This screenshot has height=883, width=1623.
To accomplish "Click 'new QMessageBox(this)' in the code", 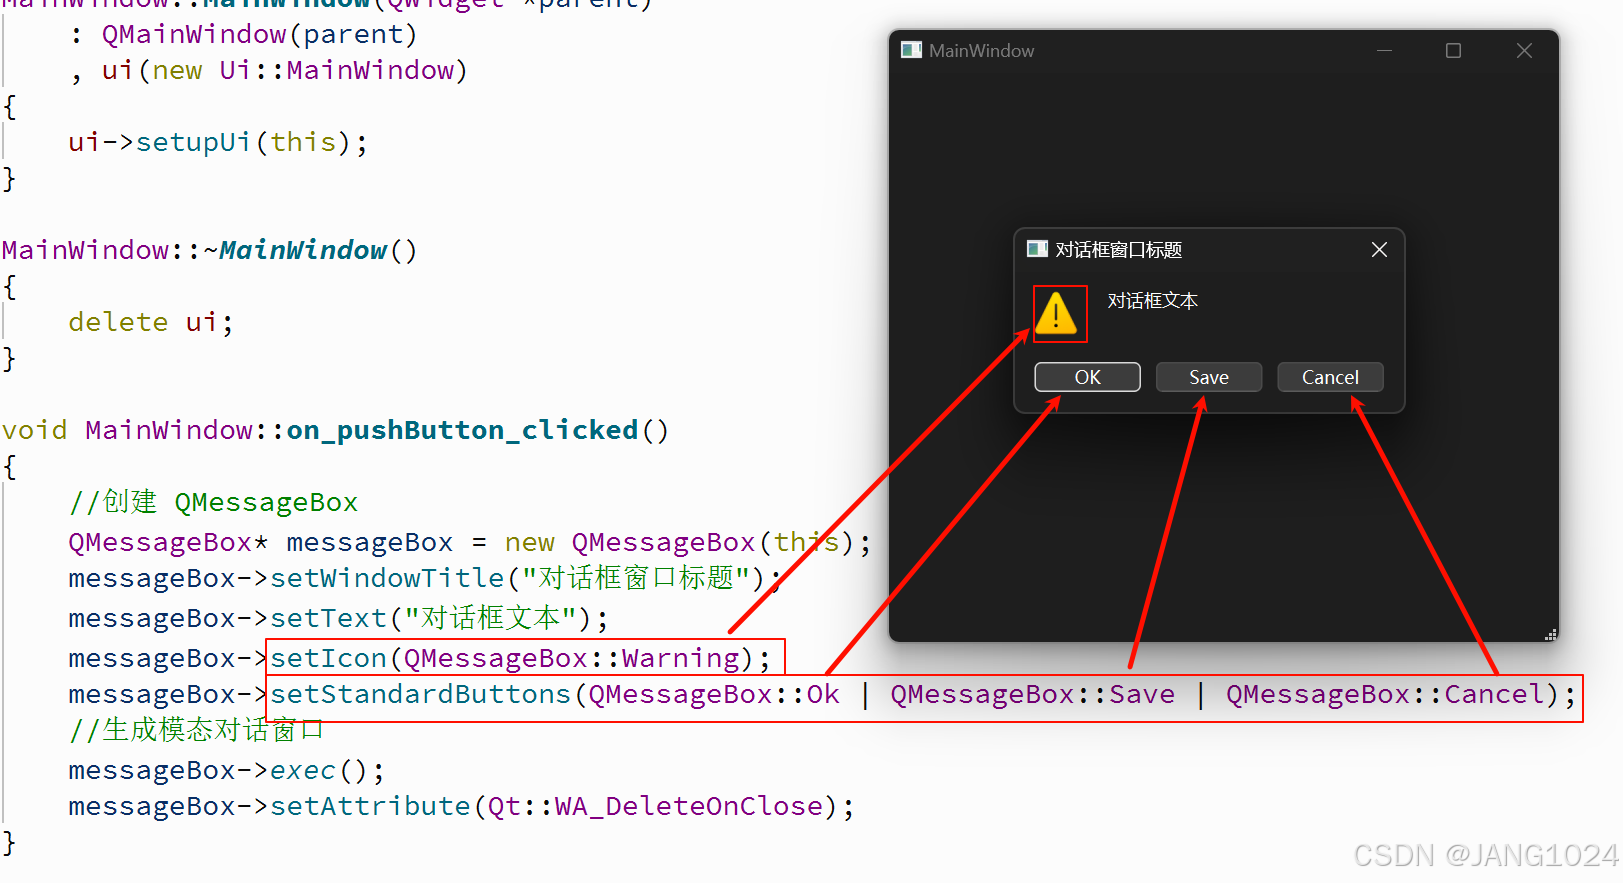I will [x=679, y=542].
